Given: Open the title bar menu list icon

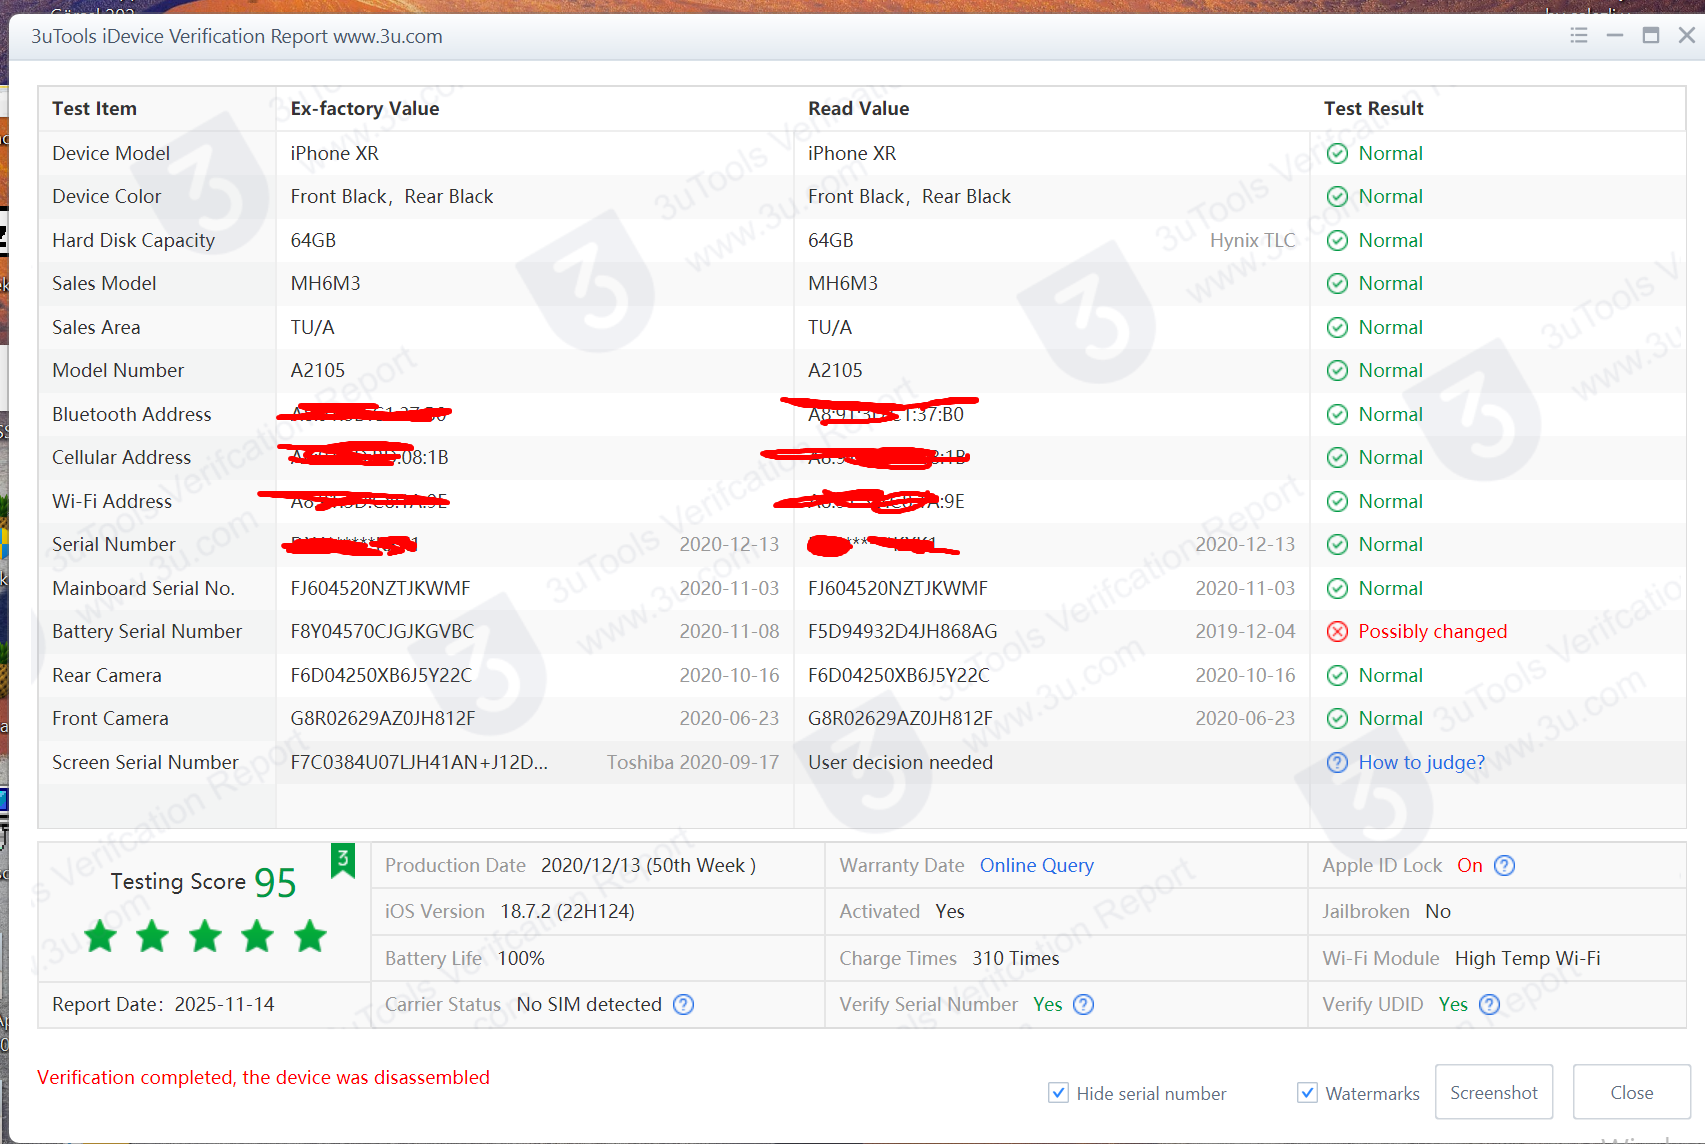Looking at the screenshot, I should [x=1579, y=35].
